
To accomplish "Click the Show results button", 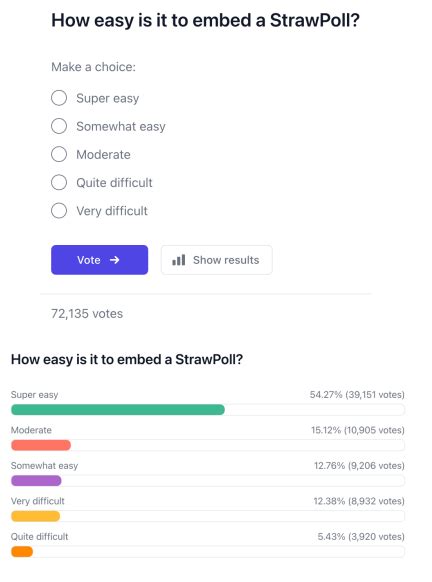I will (217, 260).
